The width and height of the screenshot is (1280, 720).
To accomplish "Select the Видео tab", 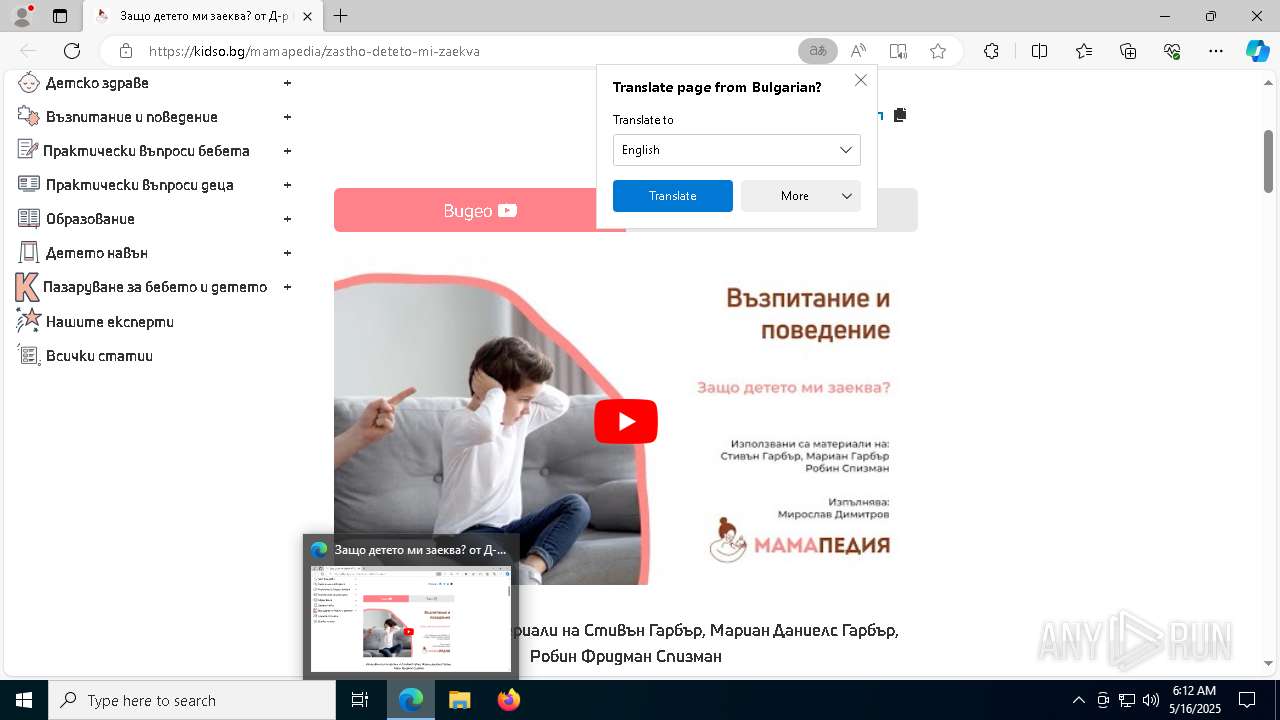I will (x=480, y=210).
